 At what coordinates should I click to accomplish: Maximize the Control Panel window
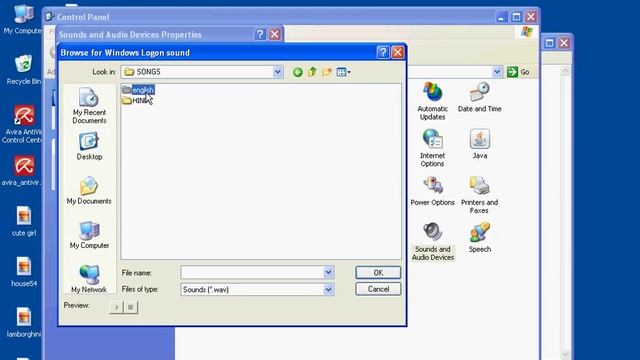pyautogui.click(x=516, y=17)
